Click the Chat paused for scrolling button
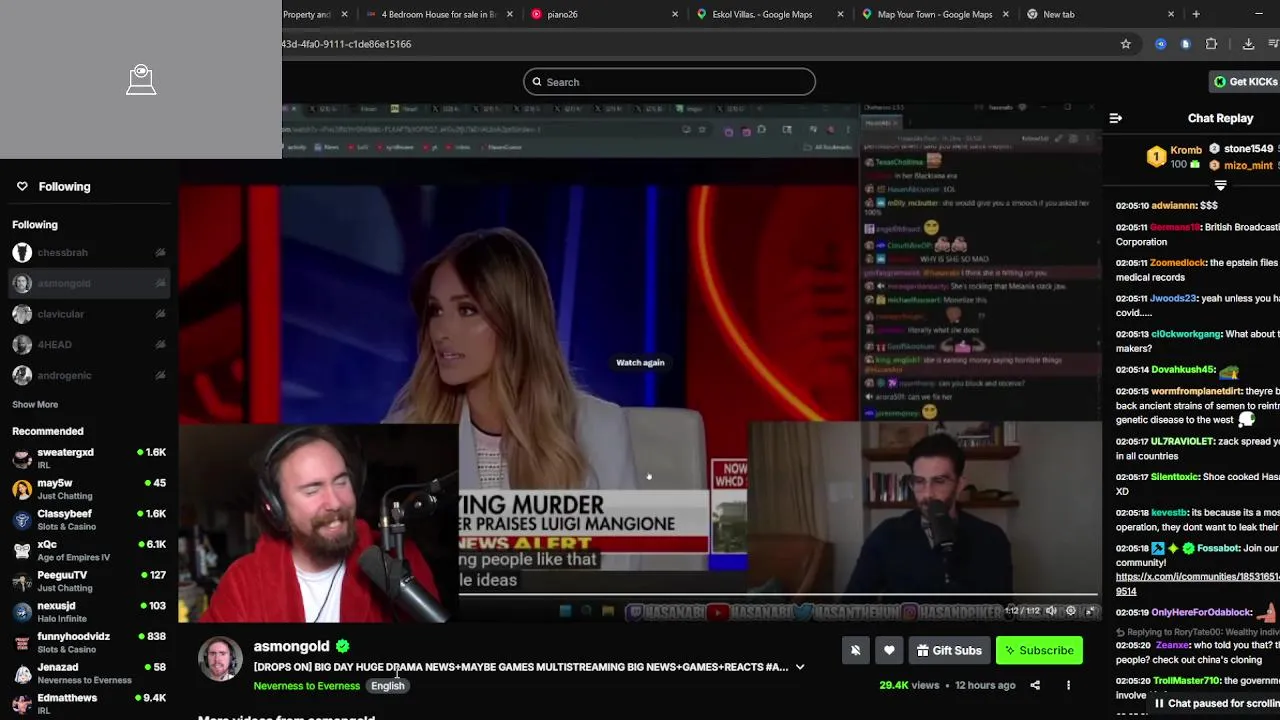1280x720 pixels. click(x=1215, y=704)
